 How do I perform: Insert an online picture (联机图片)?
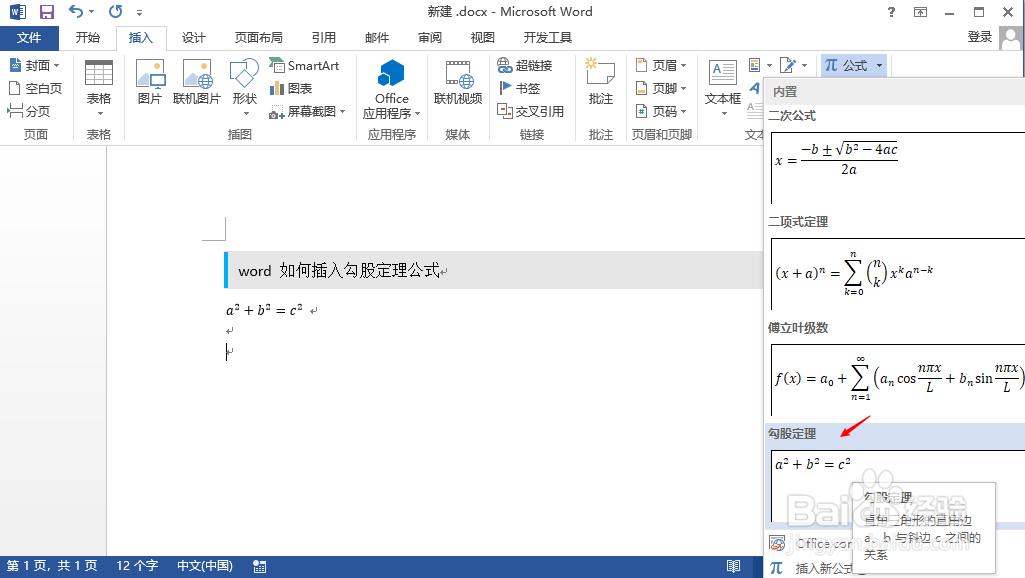pos(197,82)
